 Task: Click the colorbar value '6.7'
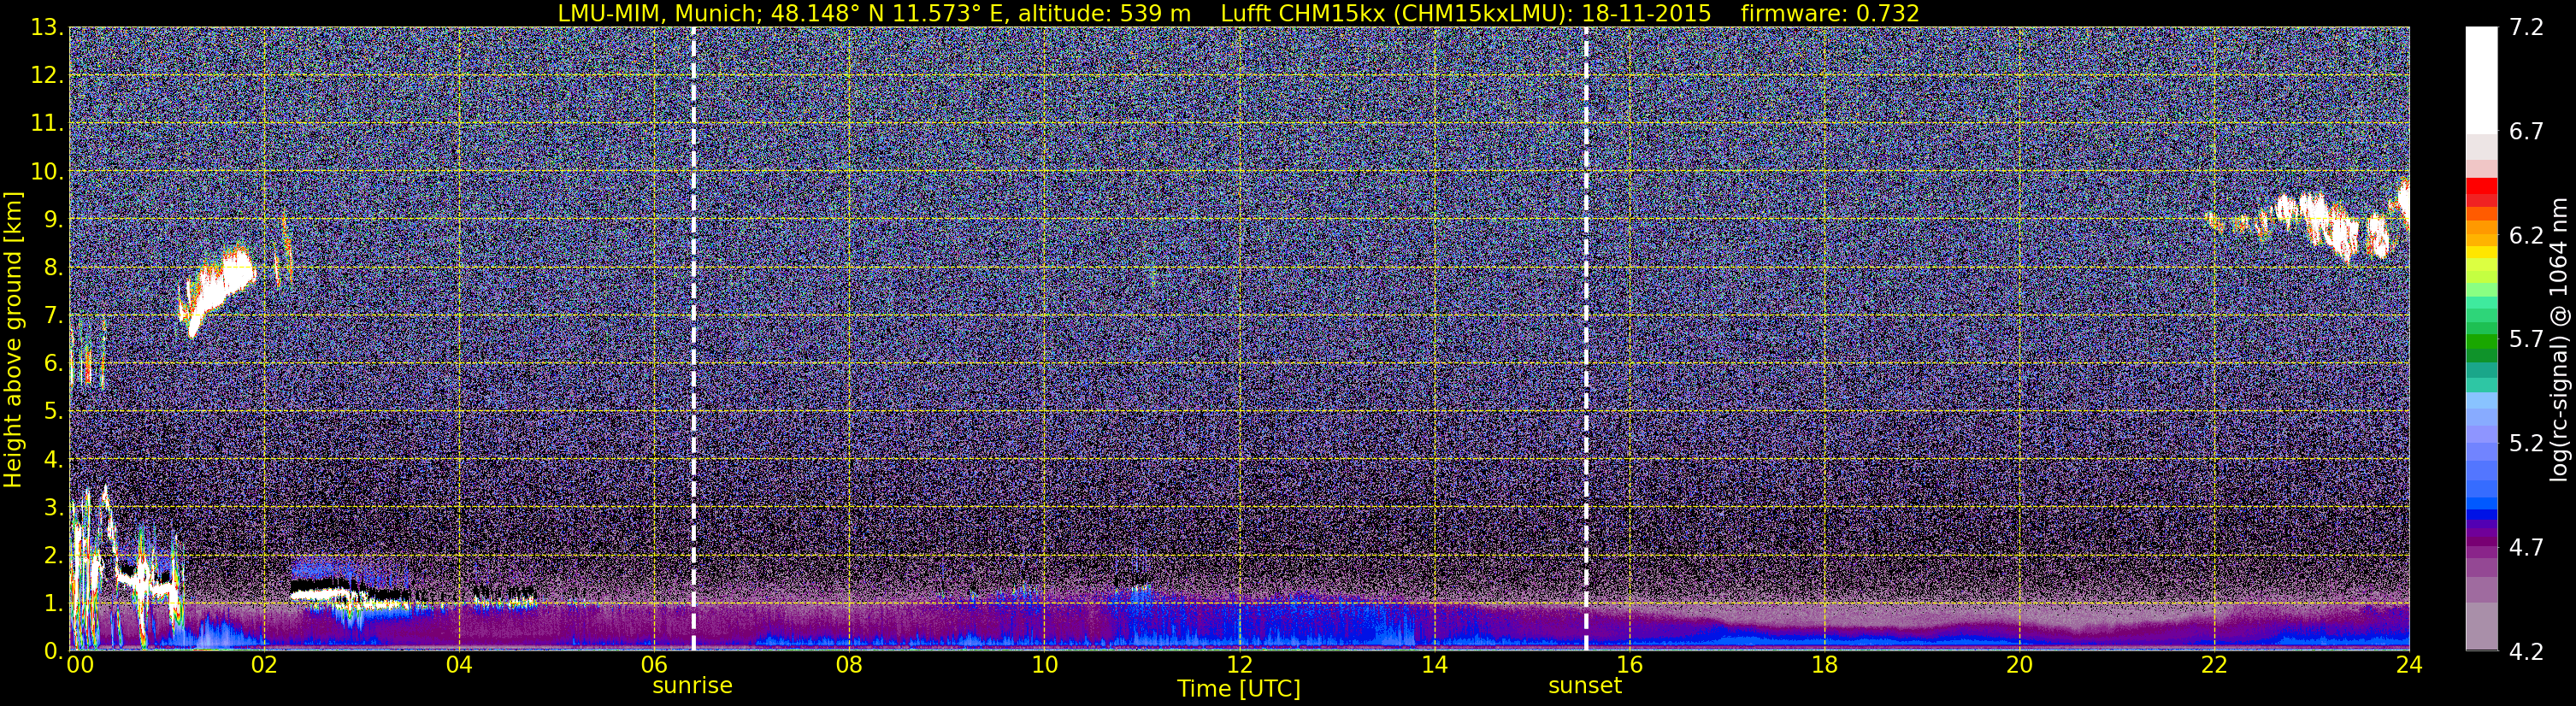[x=2526, y=131]
